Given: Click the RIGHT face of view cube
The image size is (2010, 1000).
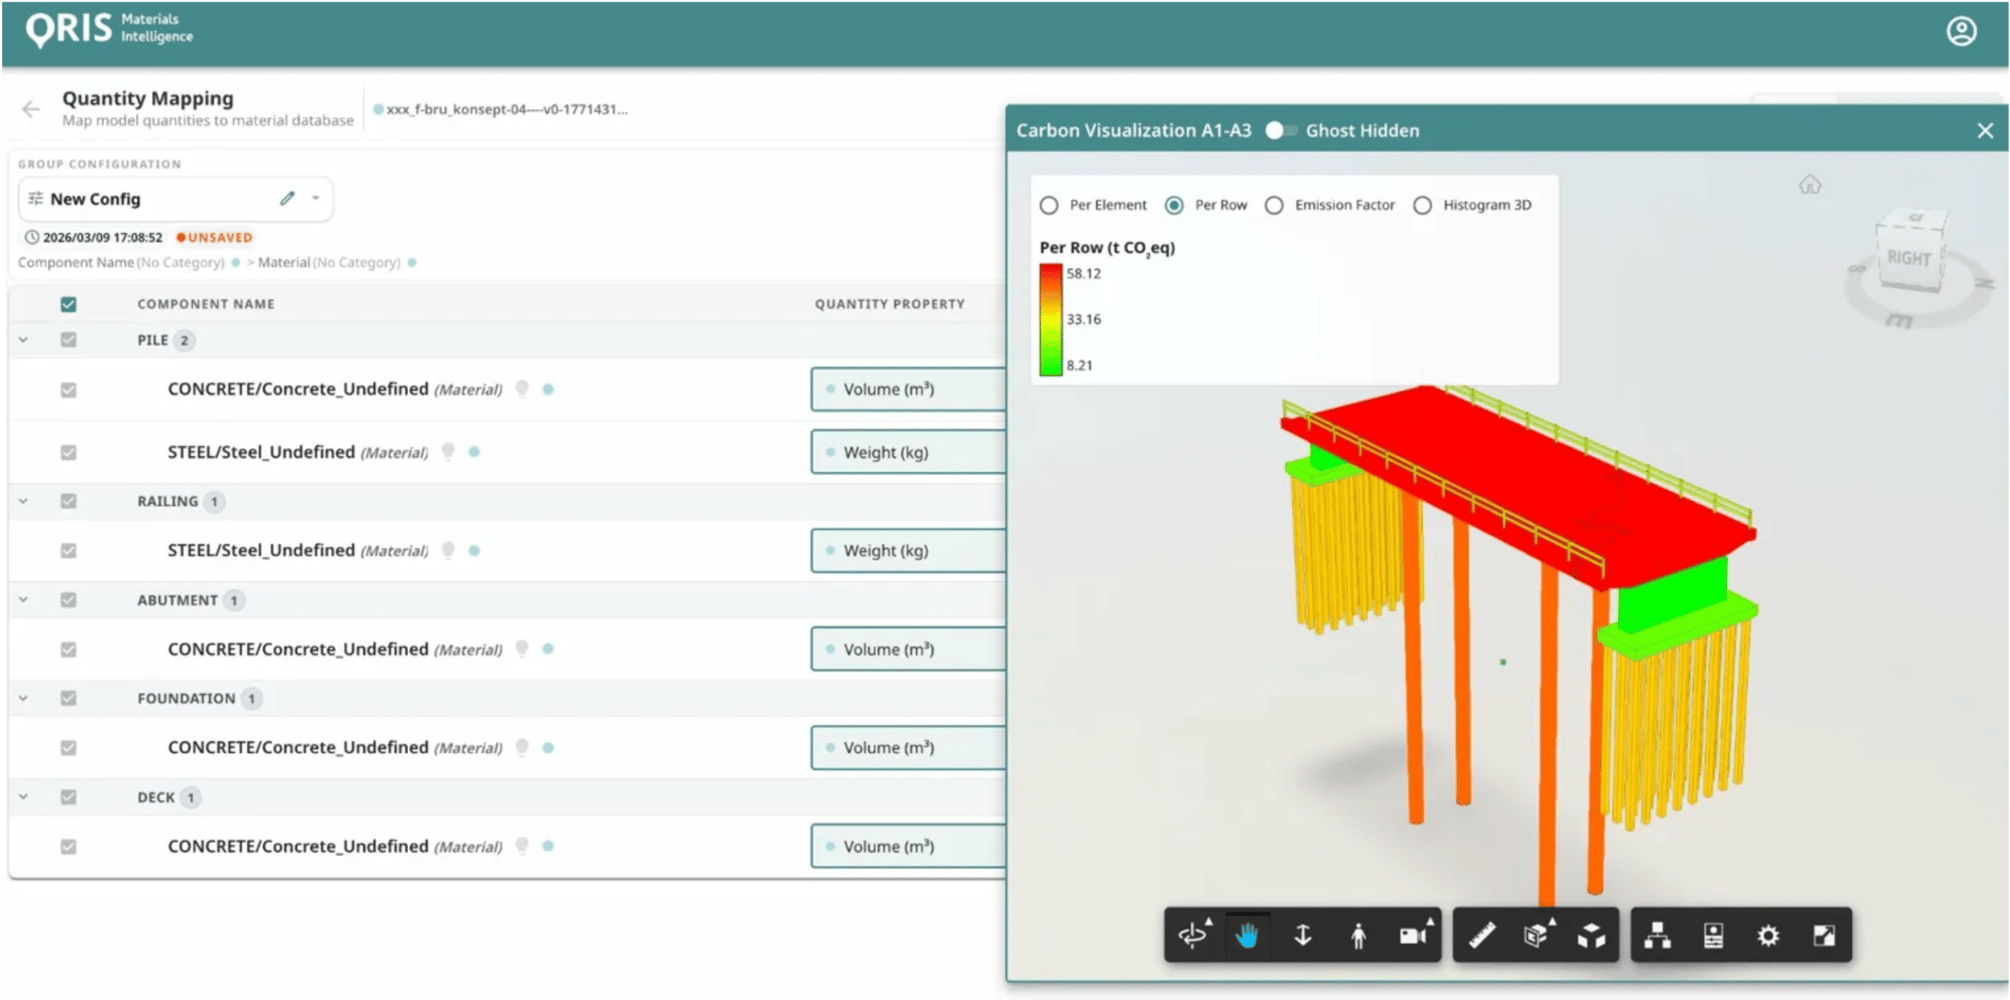Looking at the screenshot, I should tap(1908, 258).
